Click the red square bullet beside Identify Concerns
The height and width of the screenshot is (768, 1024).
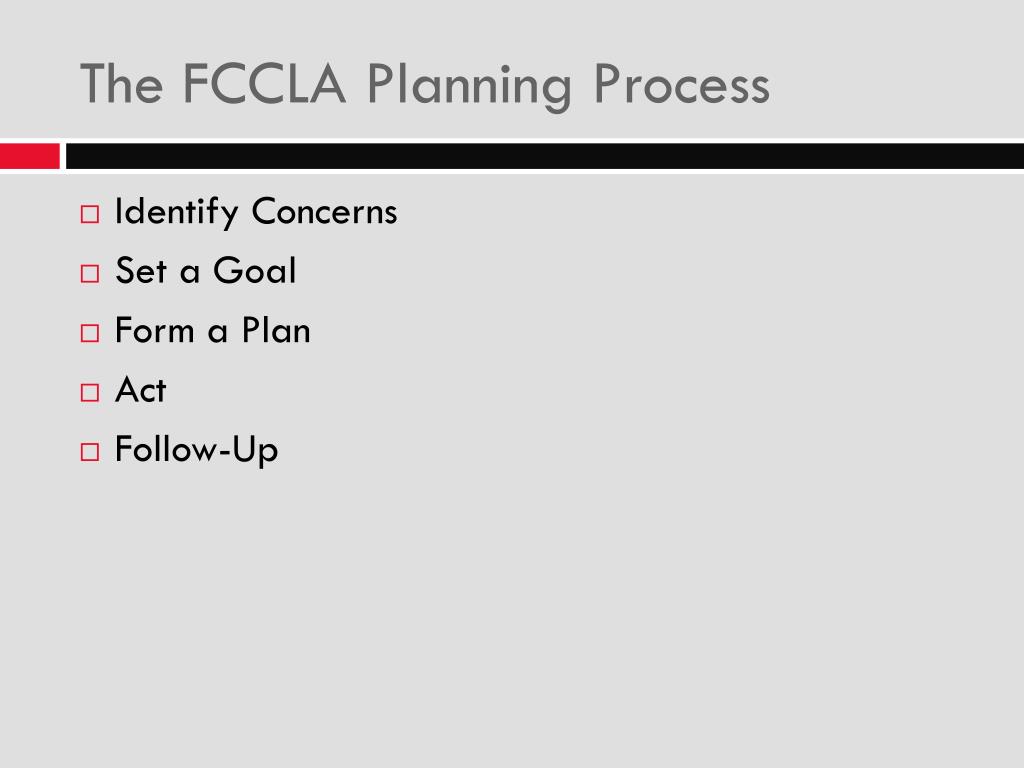pyautogui.click(x=90, y=214)
